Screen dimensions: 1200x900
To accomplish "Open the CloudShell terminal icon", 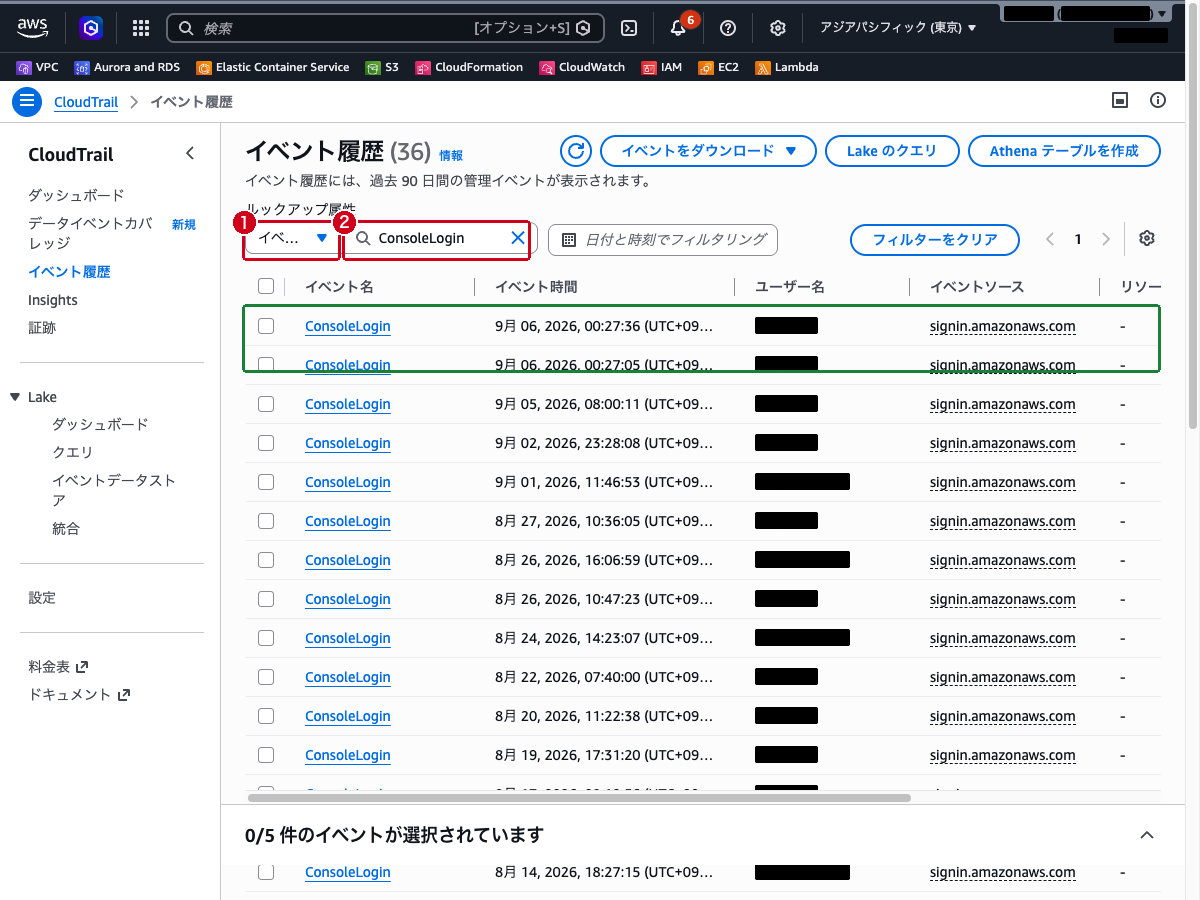I will pyautogui.click(x=629, y=28).
